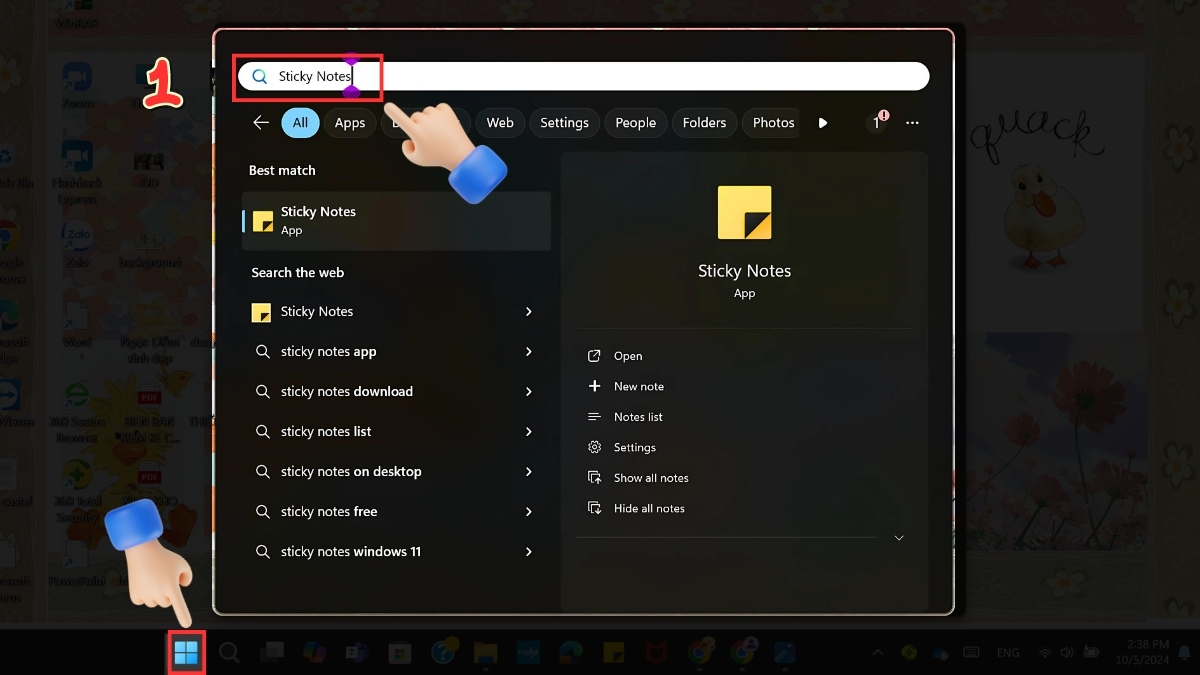Viewport: 1200px width, 675px height.
Task: Expand more actions chevron in preview pane
Action: coord(899,538)
